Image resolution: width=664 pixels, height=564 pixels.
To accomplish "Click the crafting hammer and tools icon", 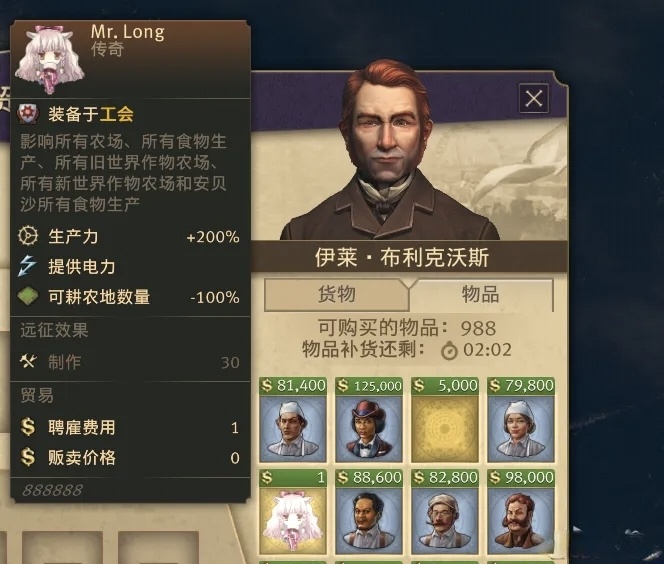I will 28,361.
